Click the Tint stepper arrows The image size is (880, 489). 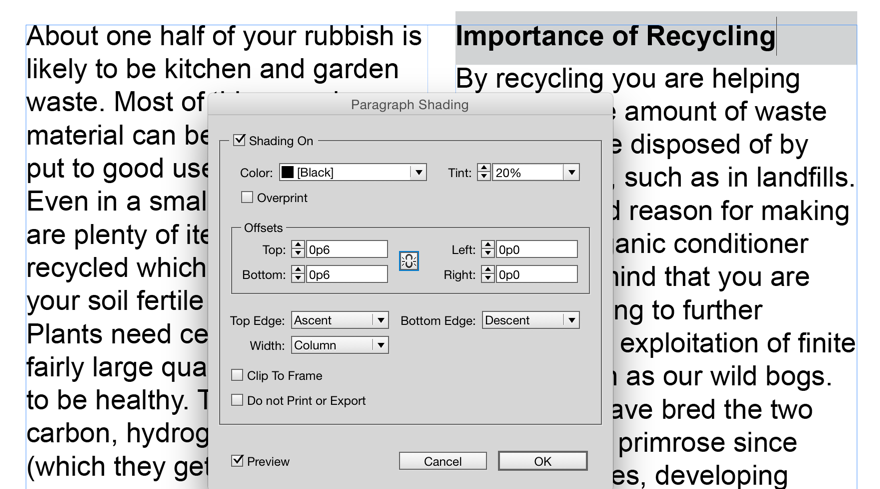point(484,173)
